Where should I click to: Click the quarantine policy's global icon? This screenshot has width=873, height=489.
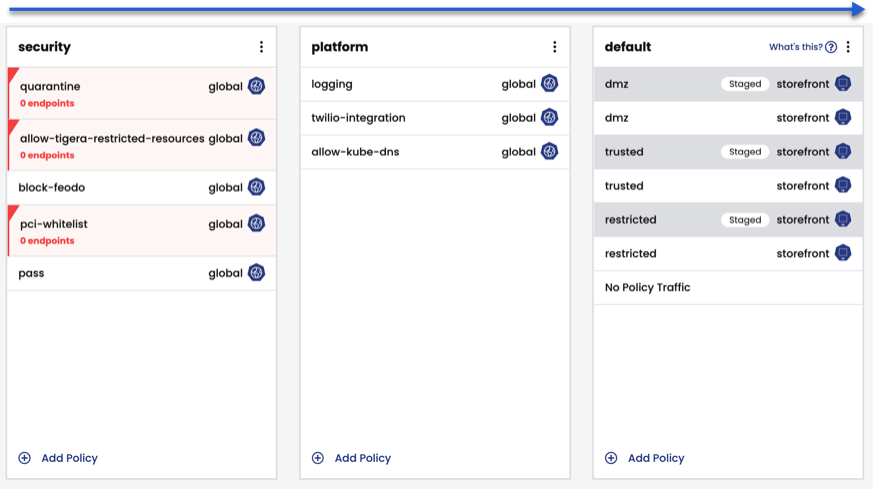tap(257, 86)
